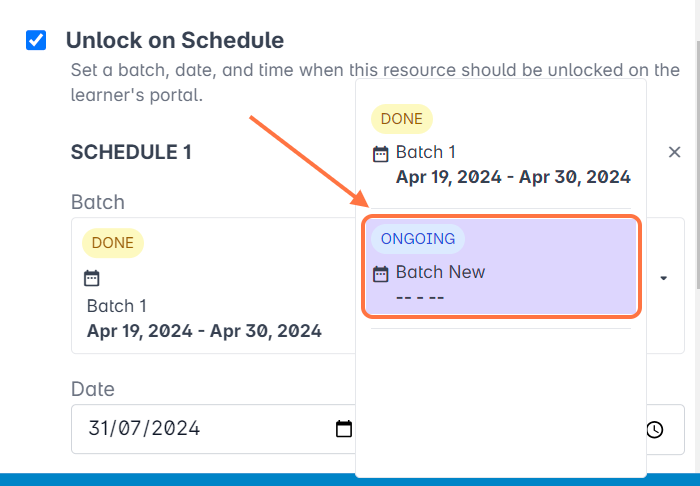Click the Date field label
The width and height of the screenshot is (700, 486).
[93, 389]
